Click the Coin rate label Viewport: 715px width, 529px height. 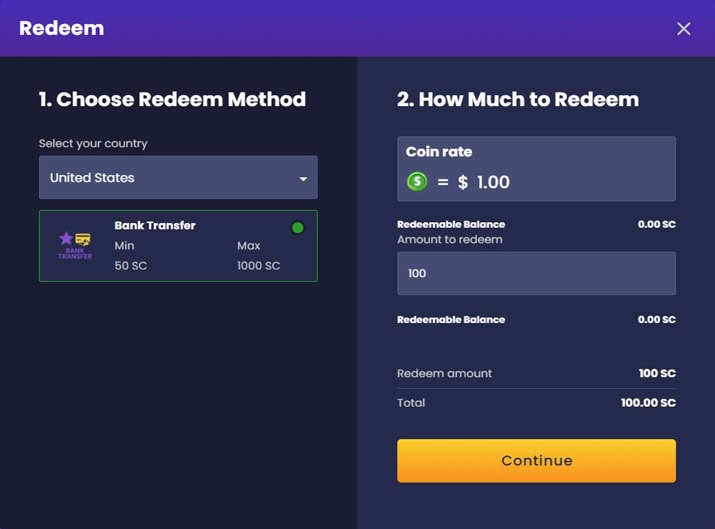coord(439,152)
